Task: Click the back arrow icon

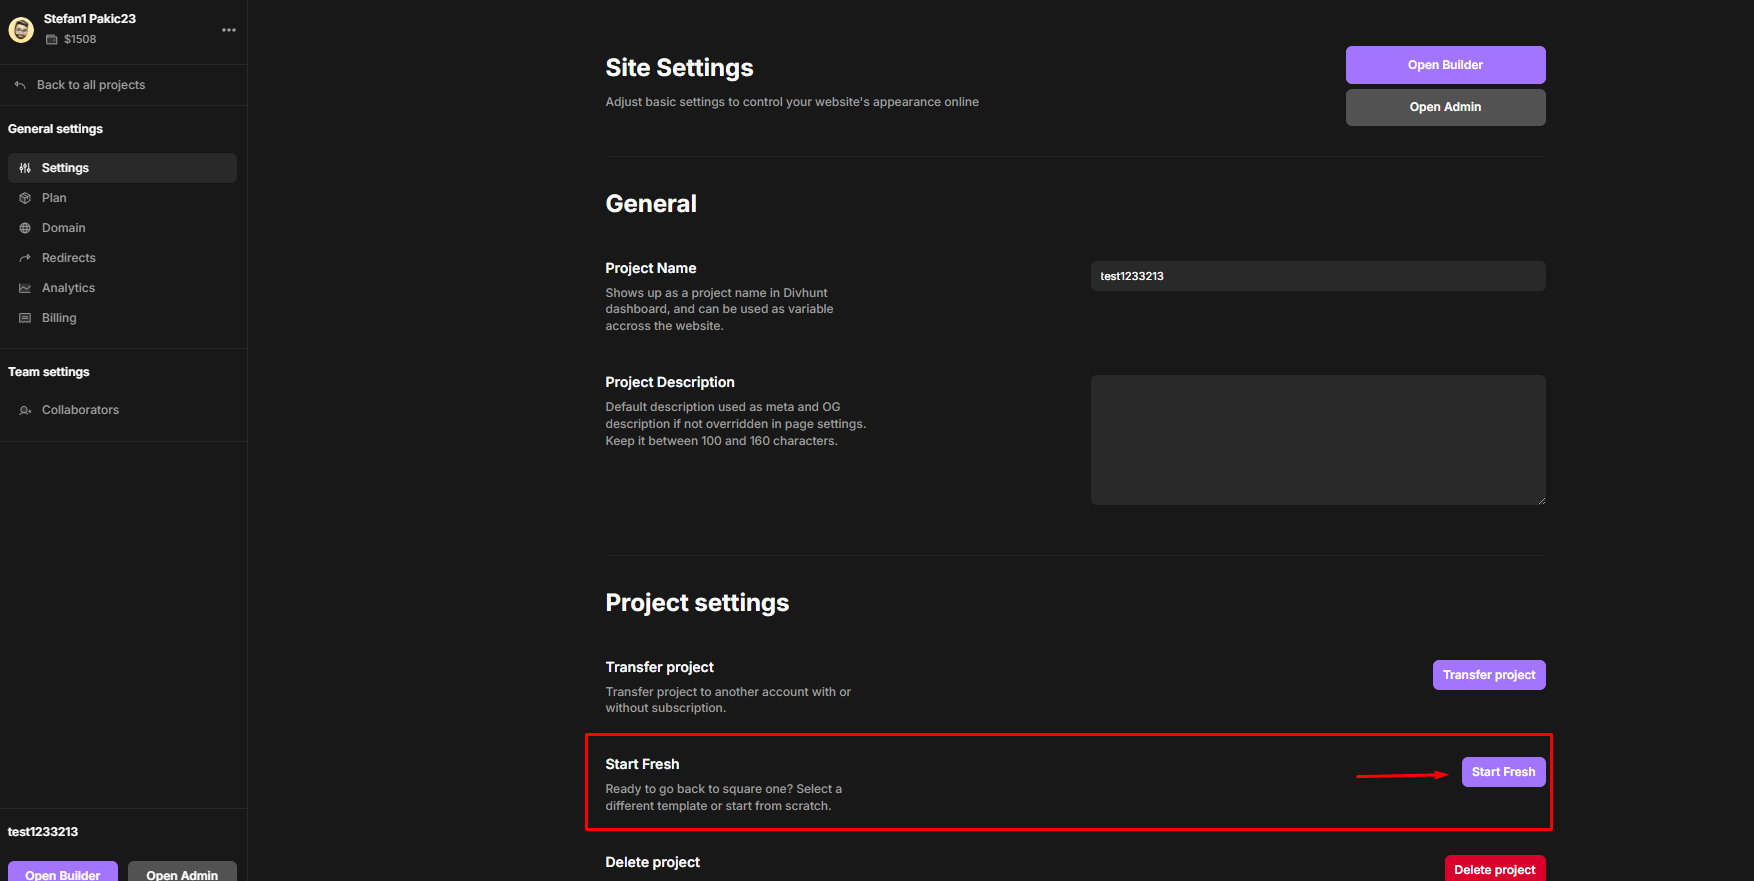Action: [x=20, y=85]
